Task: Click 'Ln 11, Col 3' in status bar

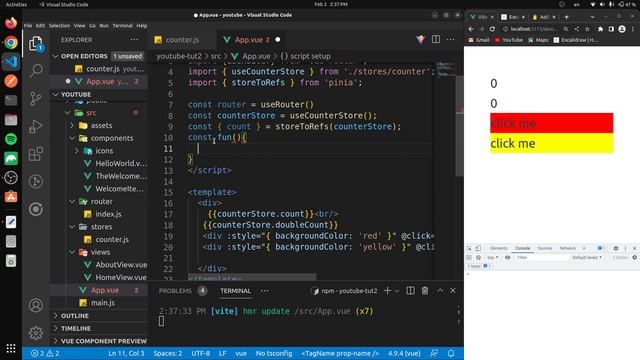Action: tap(126, 353)
